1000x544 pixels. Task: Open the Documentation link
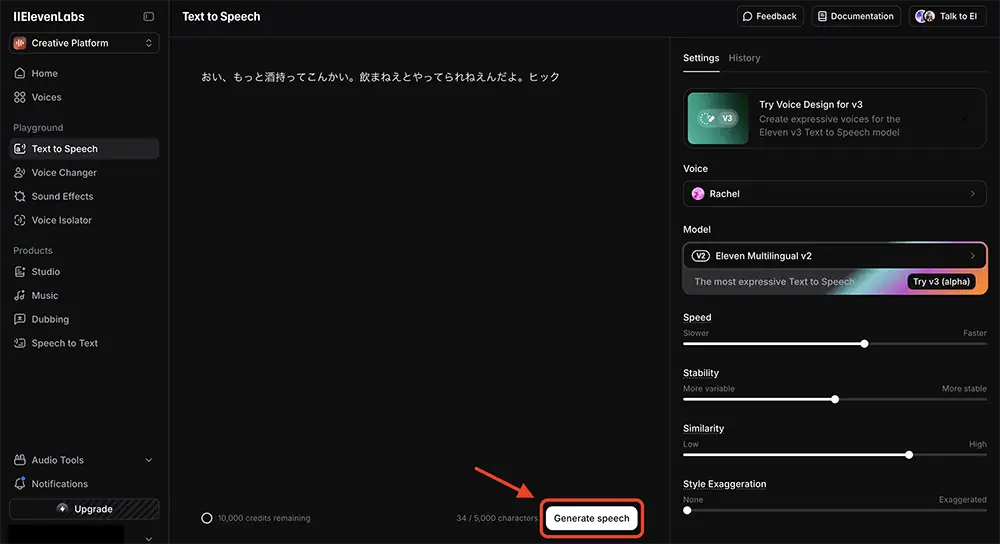click(856, 17)
